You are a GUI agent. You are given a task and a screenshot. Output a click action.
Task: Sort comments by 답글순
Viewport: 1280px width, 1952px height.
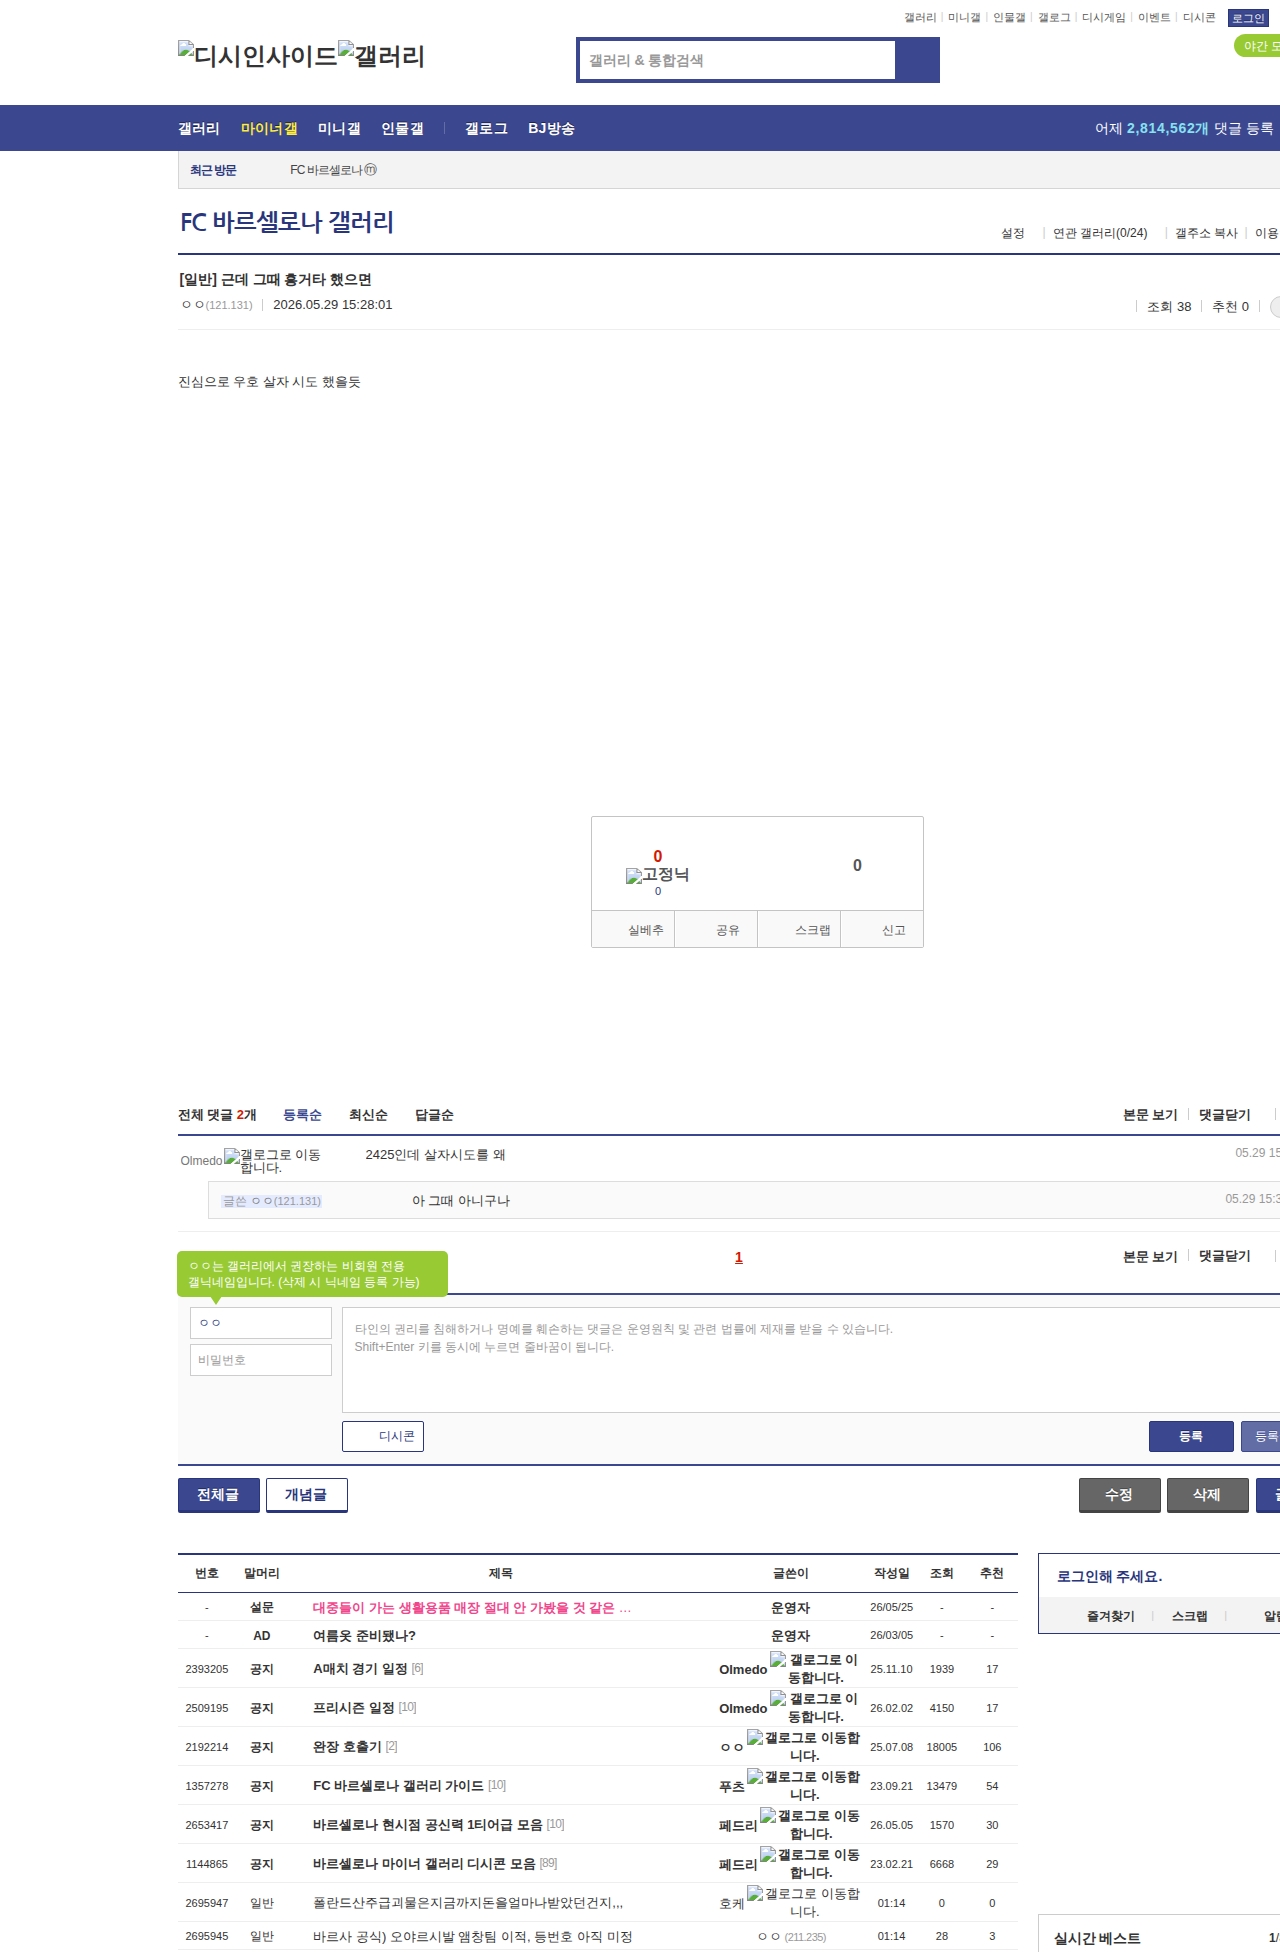pyautogui.click(x=434, y=1115)
